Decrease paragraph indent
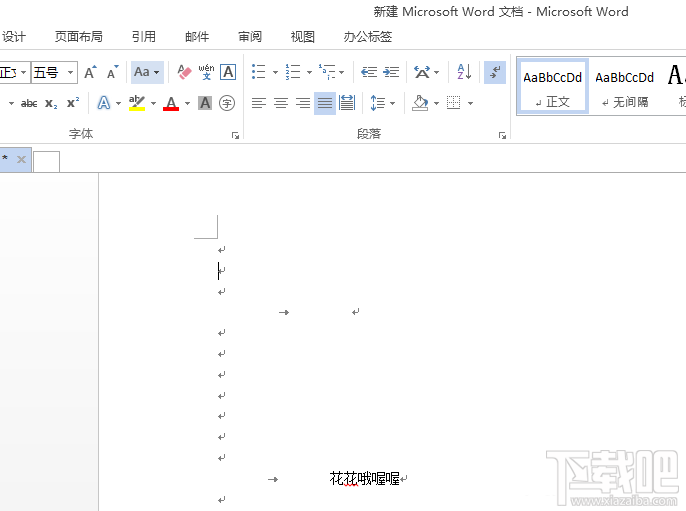This screenshot has width=686, height=511. (369, 72)
